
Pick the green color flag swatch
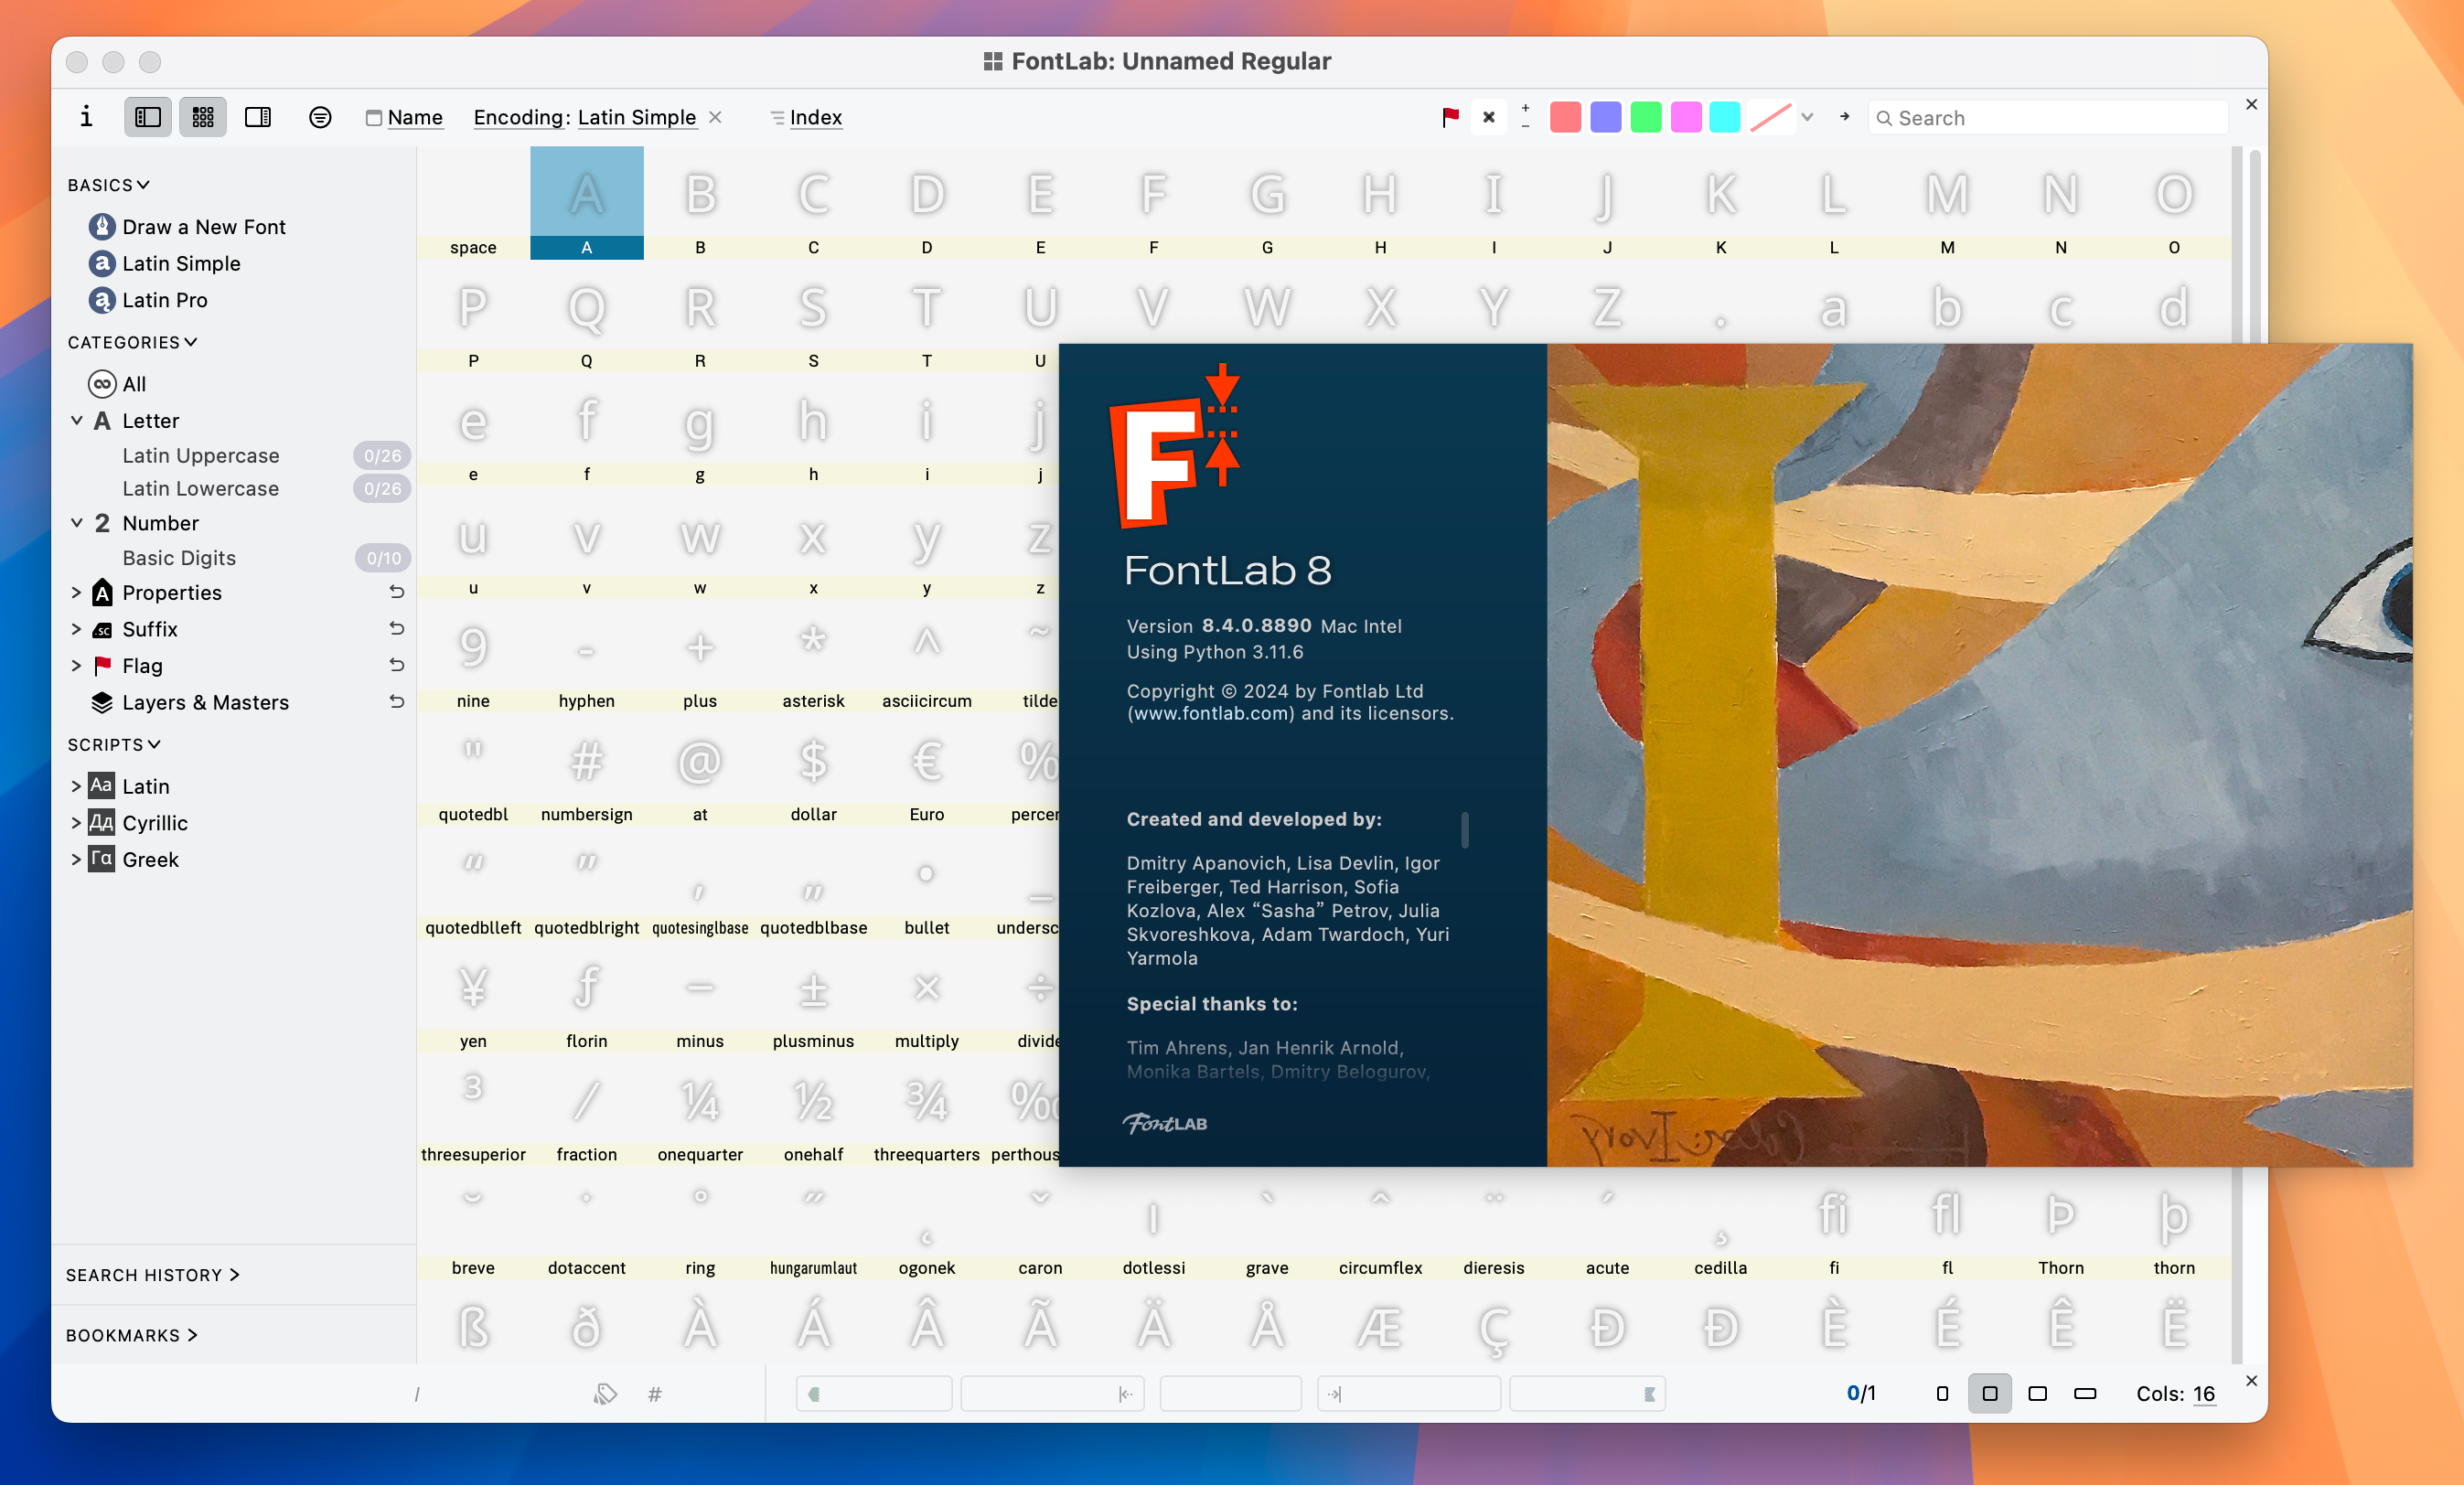1645,117
